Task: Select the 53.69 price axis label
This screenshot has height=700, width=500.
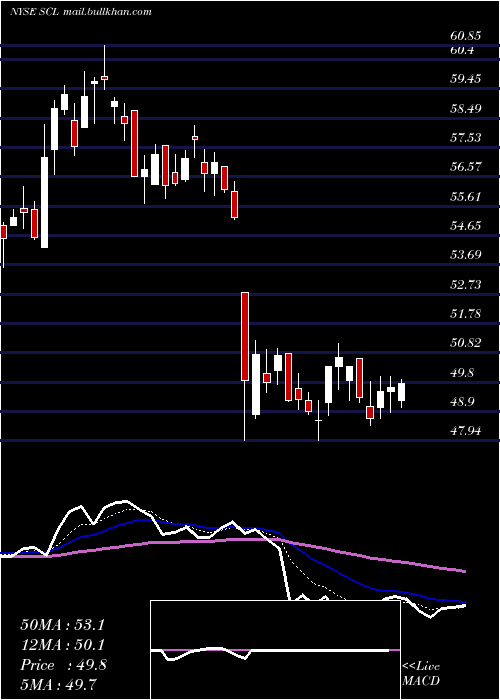Action: click(x=466, y=255)
